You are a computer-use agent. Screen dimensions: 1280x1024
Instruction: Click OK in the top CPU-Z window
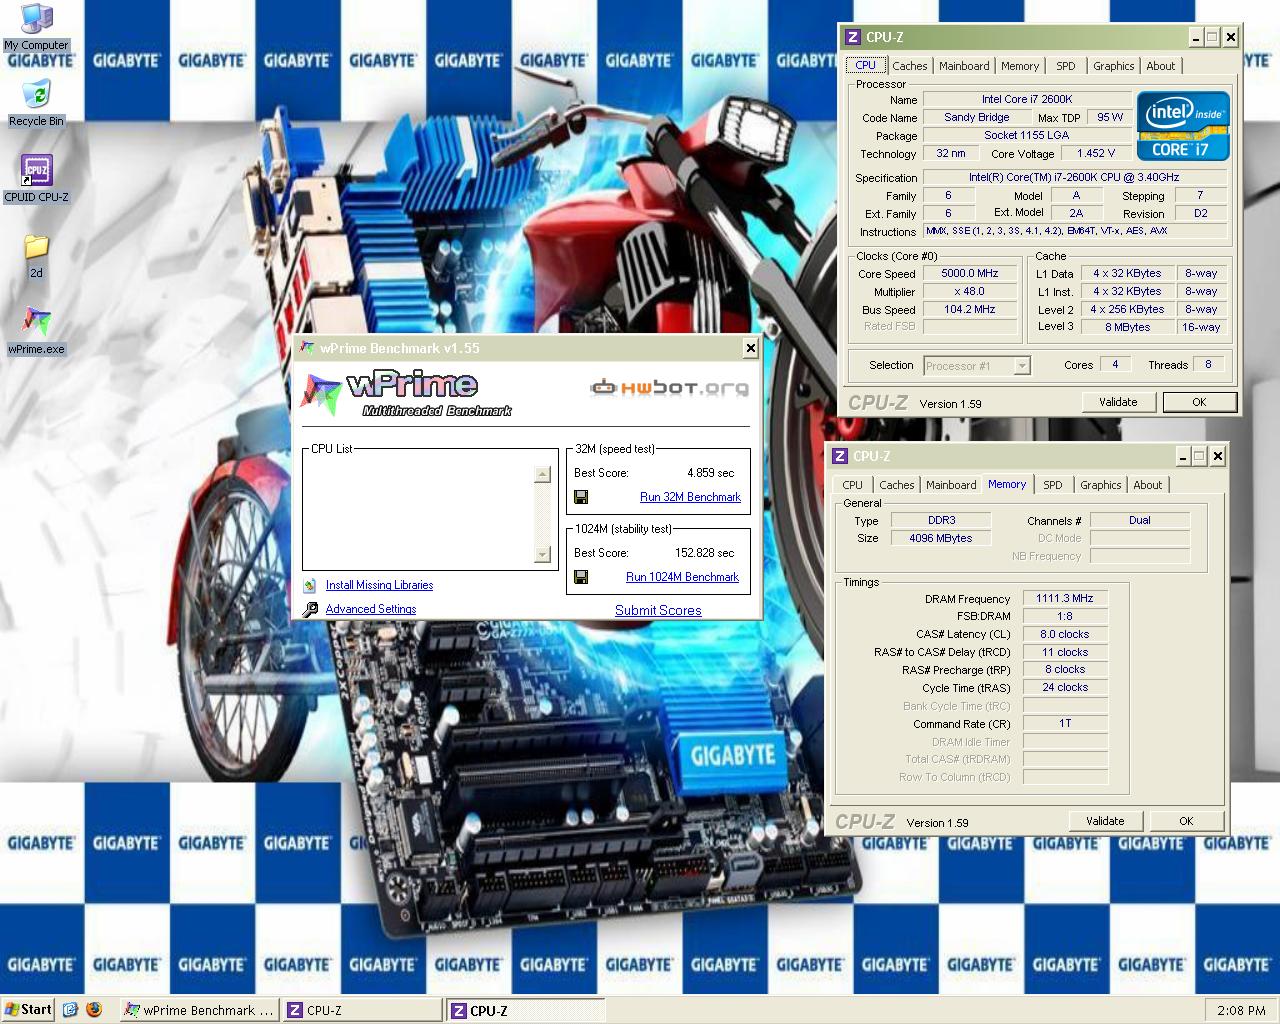[x=1199, y=402]
